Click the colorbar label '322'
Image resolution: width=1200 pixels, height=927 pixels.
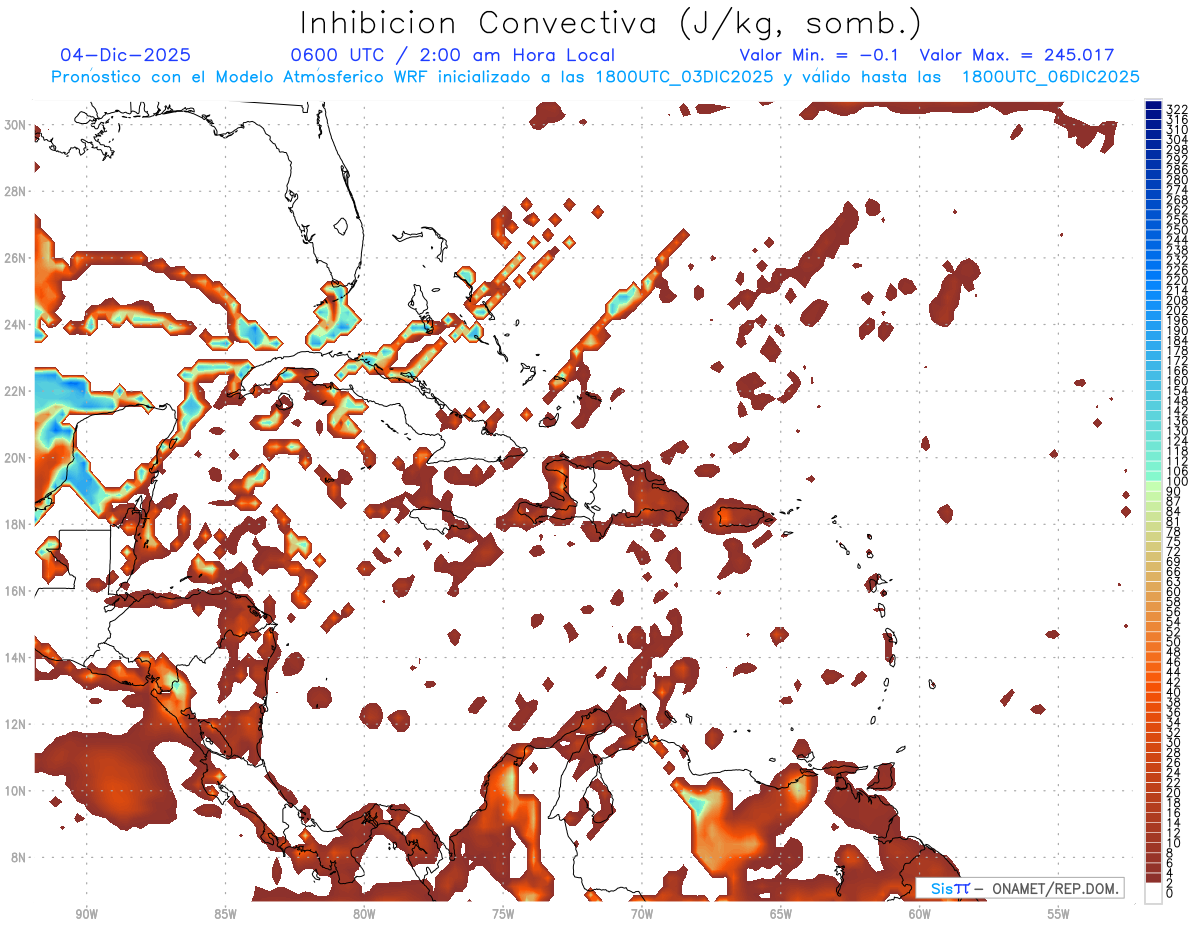pos(1176,109)
